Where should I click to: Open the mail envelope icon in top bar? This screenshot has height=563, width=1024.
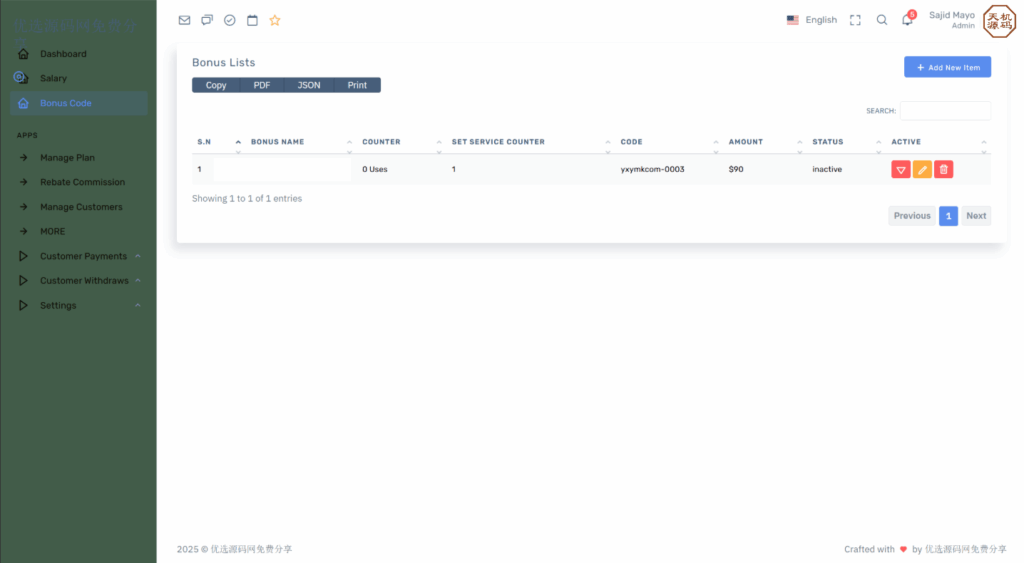point(184,20)
